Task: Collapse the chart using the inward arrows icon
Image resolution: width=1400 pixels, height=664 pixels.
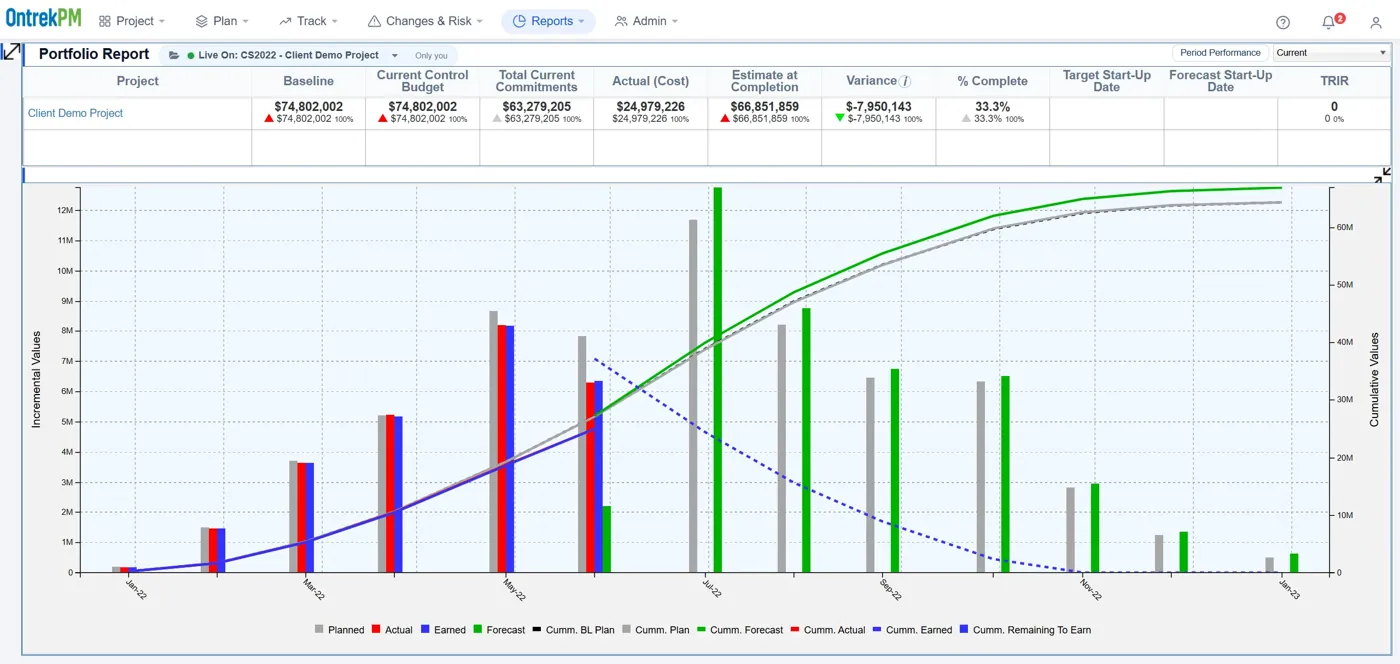Action: pos(1382,176)
